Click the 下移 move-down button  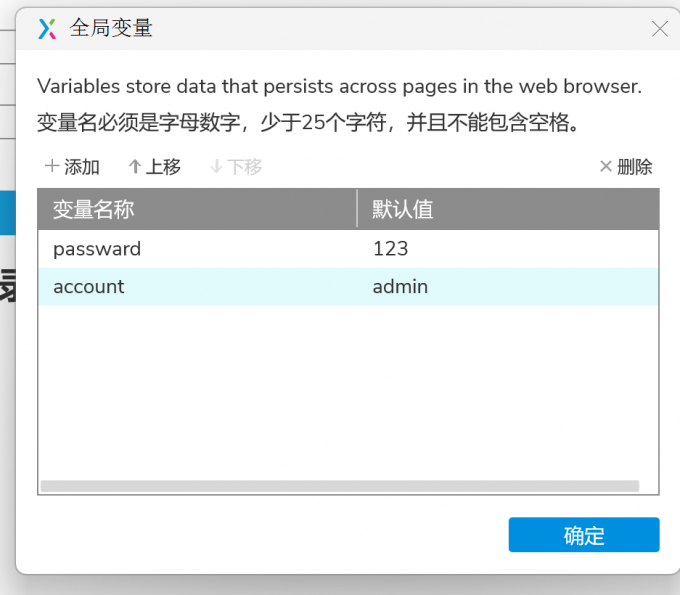(x=236, y=167)
